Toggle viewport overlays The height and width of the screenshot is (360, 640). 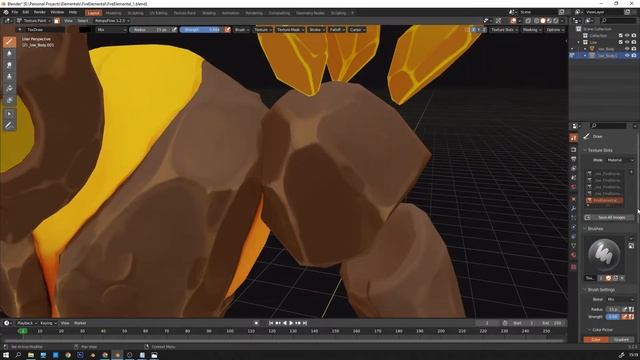[513, 20]
